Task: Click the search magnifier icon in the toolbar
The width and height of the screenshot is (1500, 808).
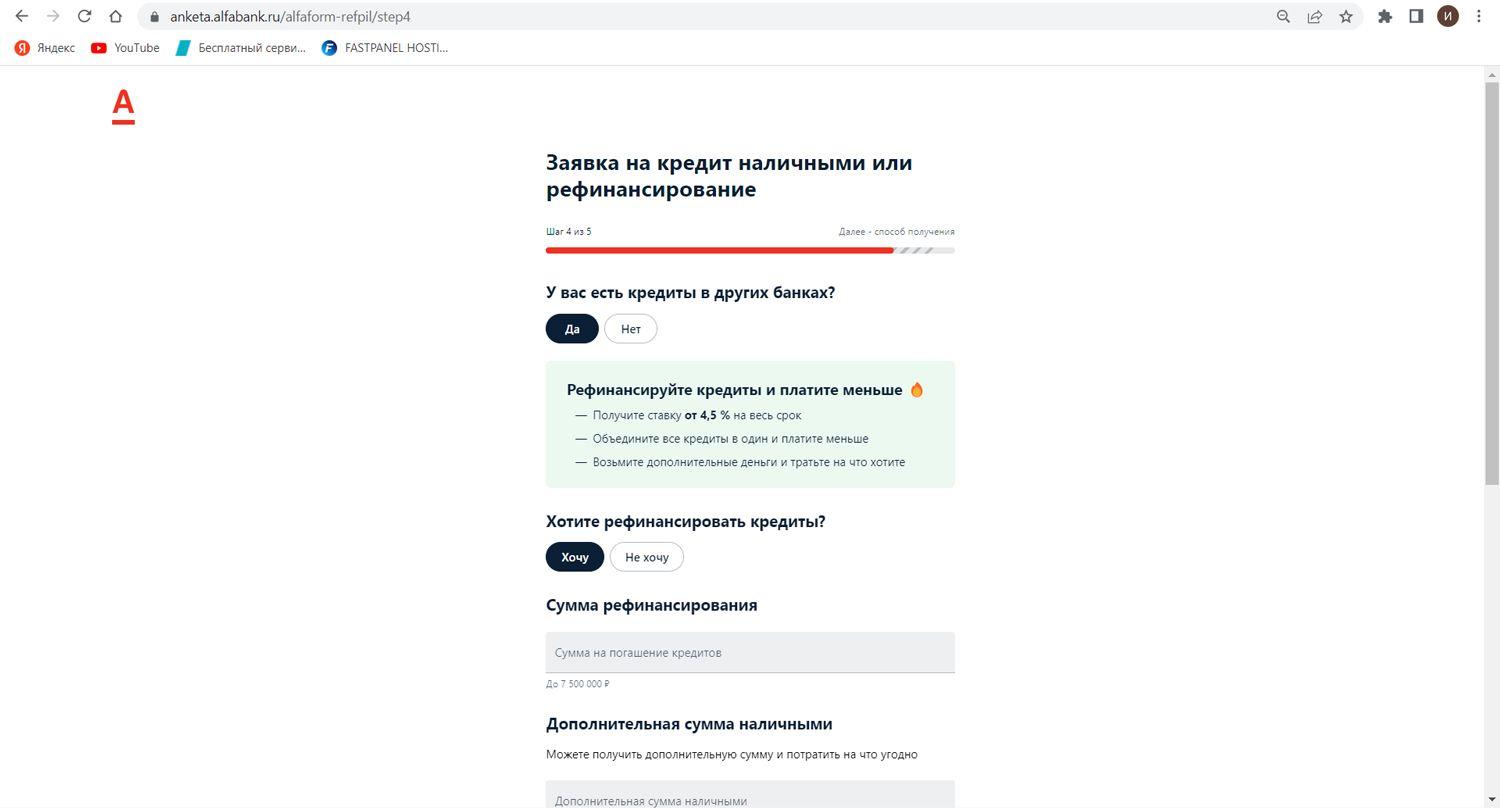Action: [1282, 16]
